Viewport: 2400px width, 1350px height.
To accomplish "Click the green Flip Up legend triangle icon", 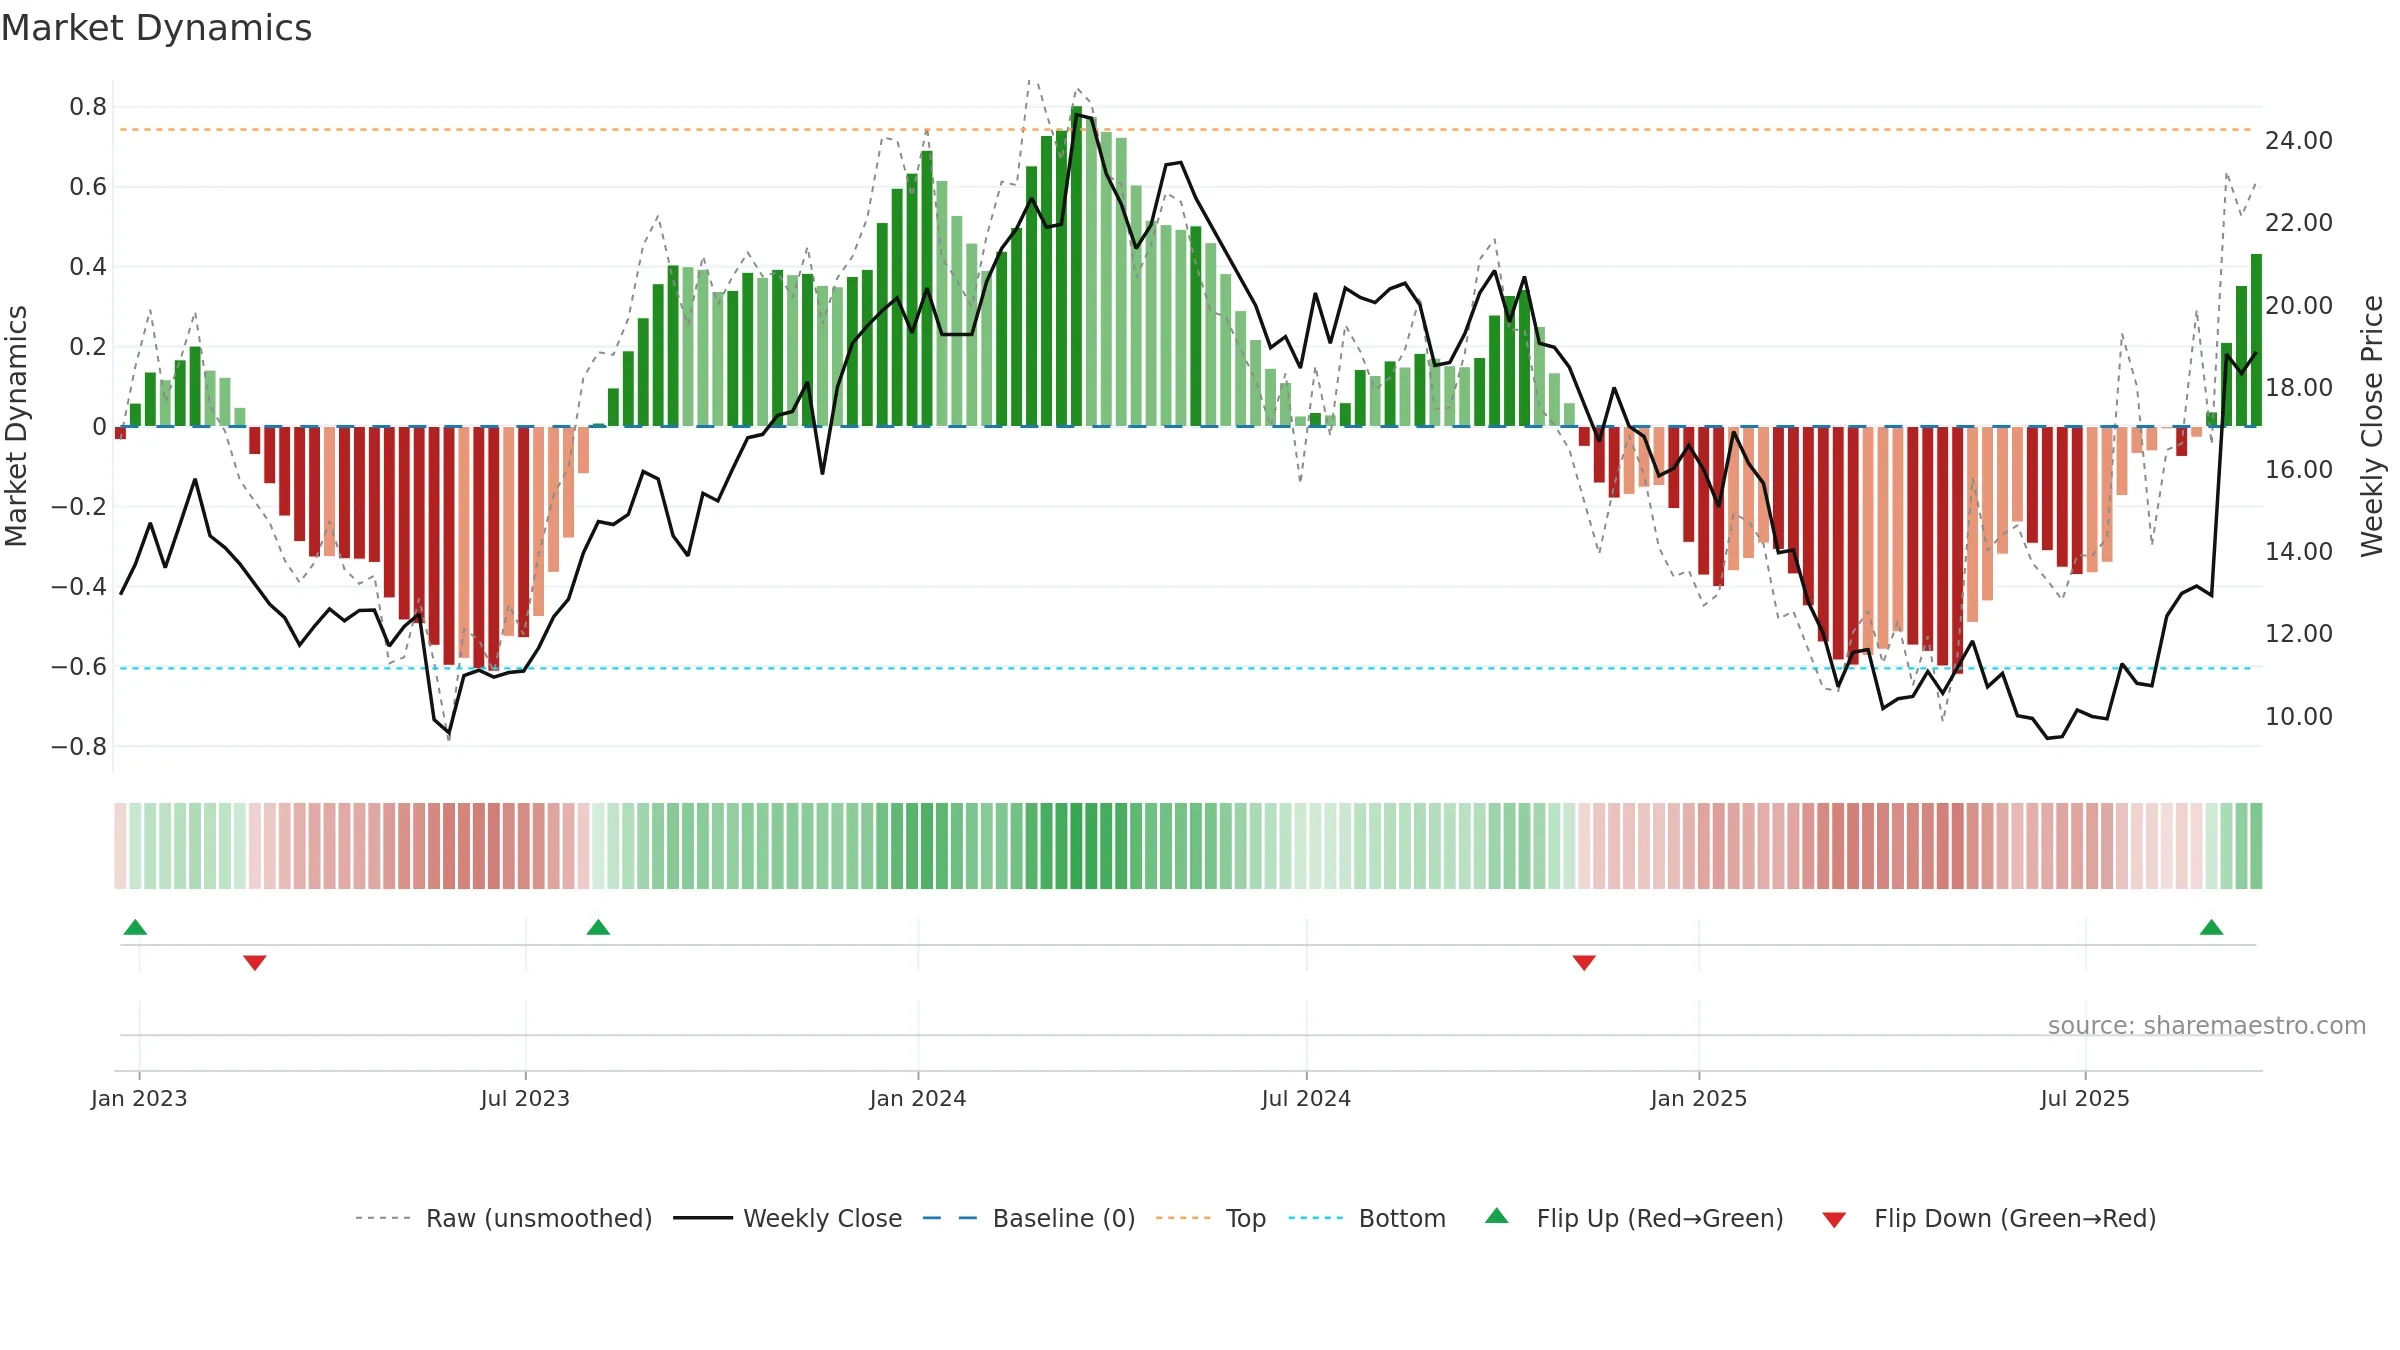I will (x=1497, y=1216).
